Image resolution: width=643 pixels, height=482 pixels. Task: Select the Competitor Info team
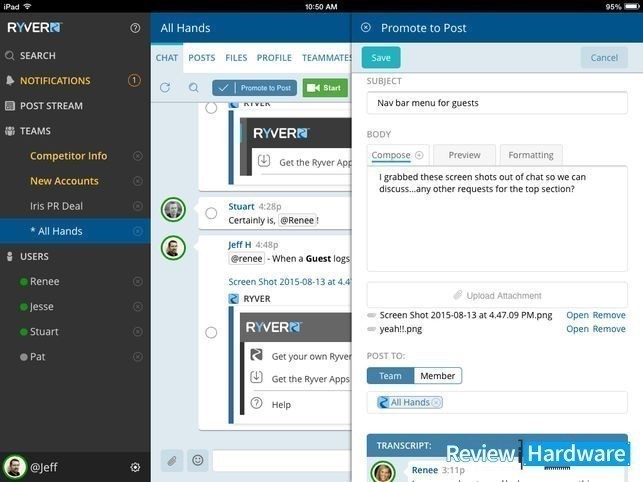pyautogui.click(x=68, y=156)
